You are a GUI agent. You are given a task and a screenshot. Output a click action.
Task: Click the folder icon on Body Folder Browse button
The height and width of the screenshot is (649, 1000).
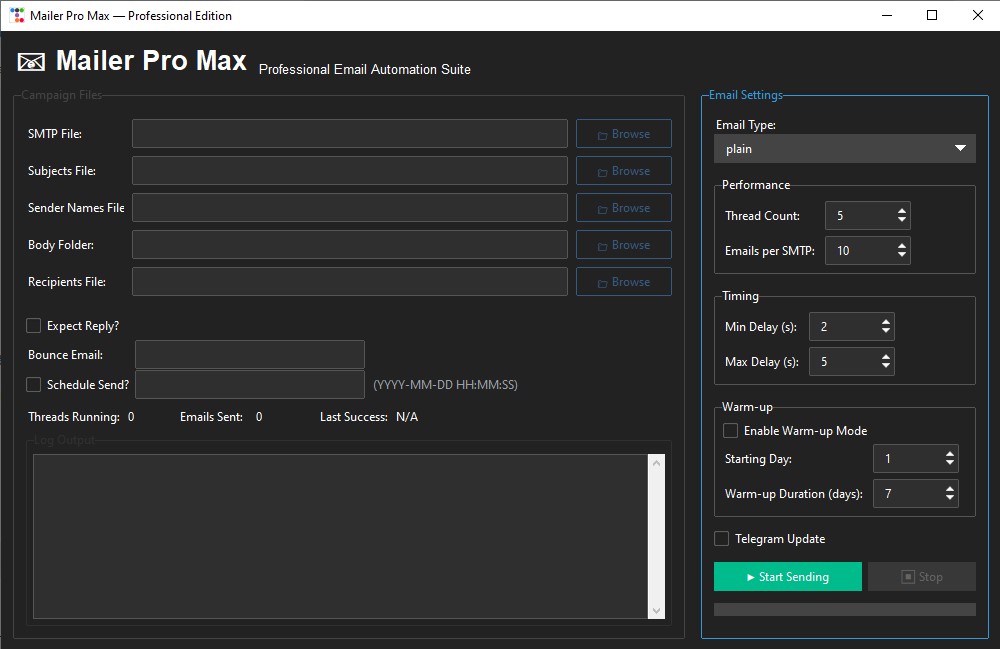[x=603, y=244]
